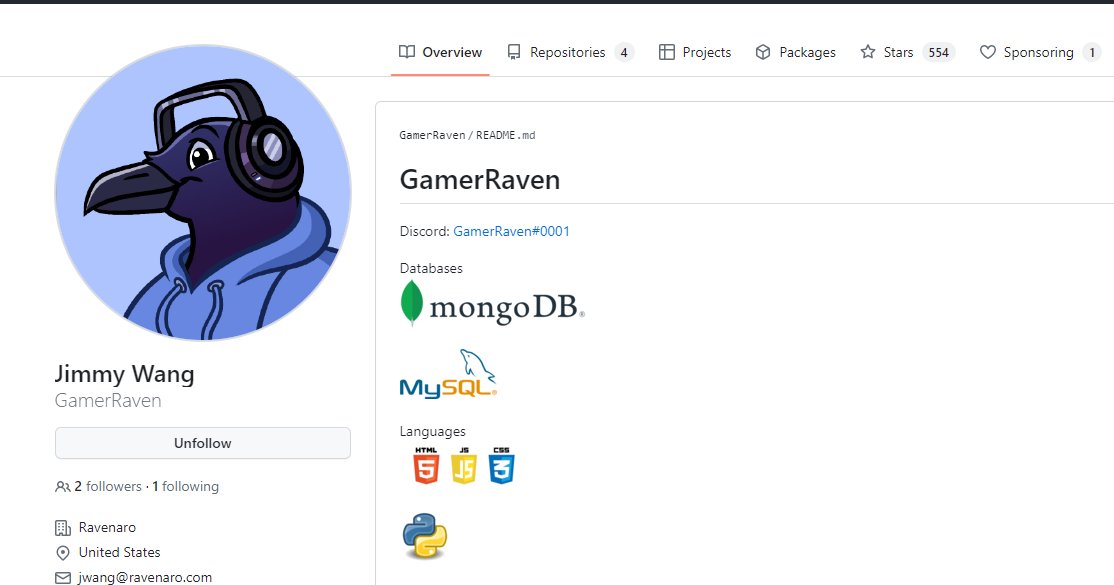The height and width of the screenshot is (585, 1114).
Task: Click the organization building icon beside Ravenaro
Action: [x=63, y=527]
